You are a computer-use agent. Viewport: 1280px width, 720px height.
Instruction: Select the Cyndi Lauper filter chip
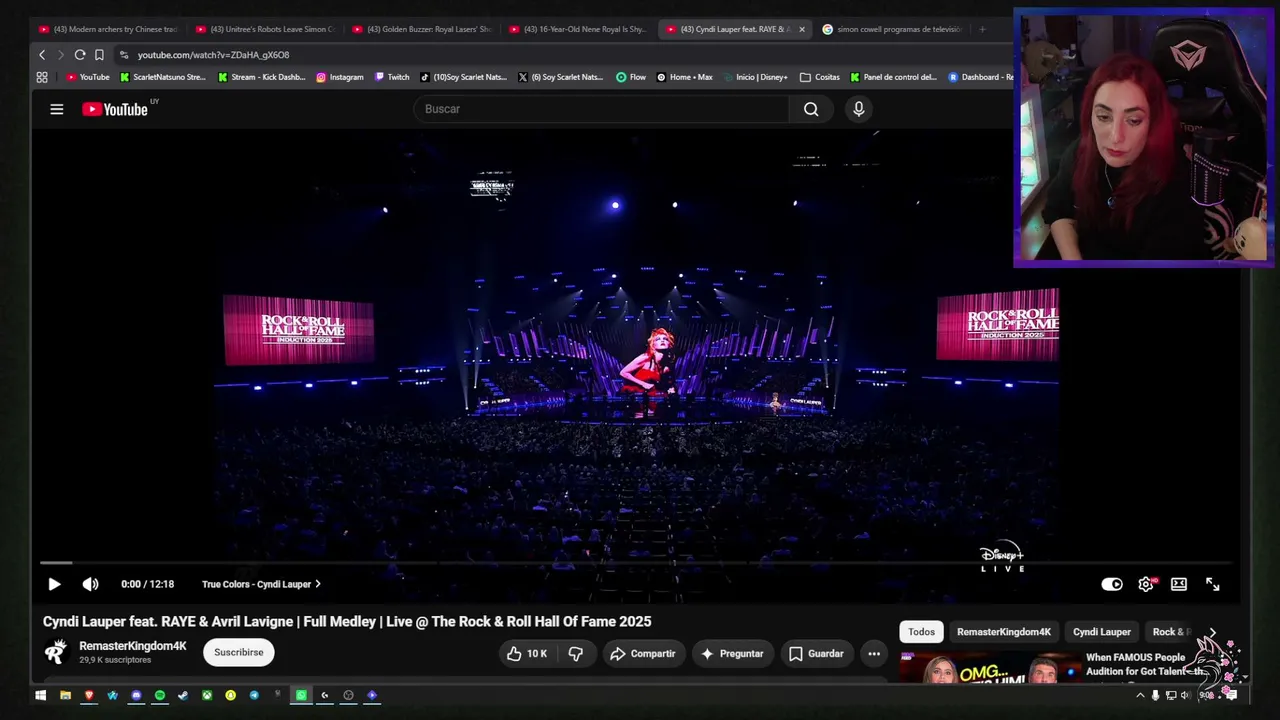(x=1102, y=632)
